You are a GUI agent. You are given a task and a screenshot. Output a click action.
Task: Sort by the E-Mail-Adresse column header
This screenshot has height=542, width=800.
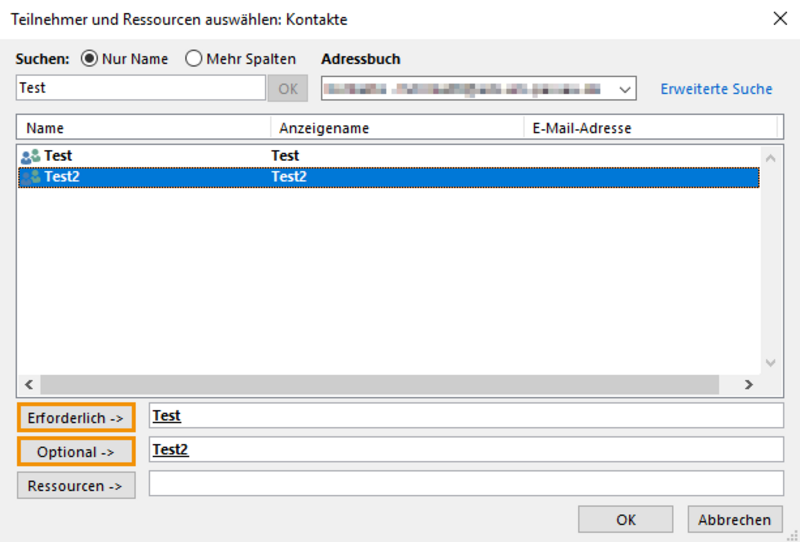click(651, 128)
